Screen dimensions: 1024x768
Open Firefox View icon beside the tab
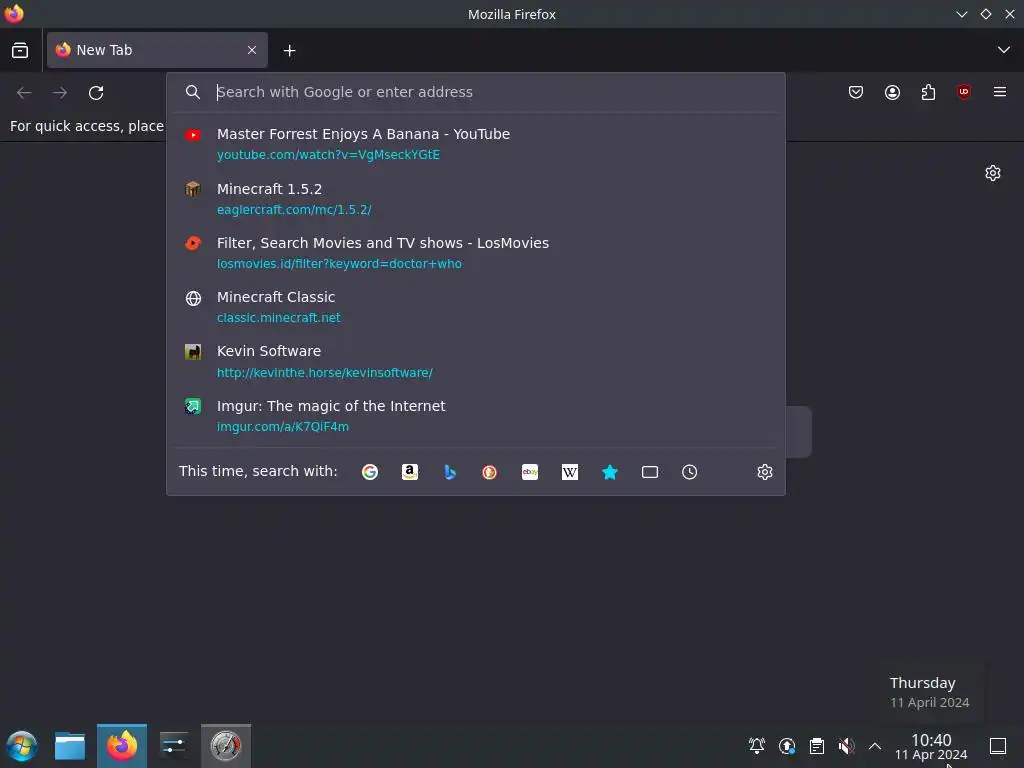20,50
